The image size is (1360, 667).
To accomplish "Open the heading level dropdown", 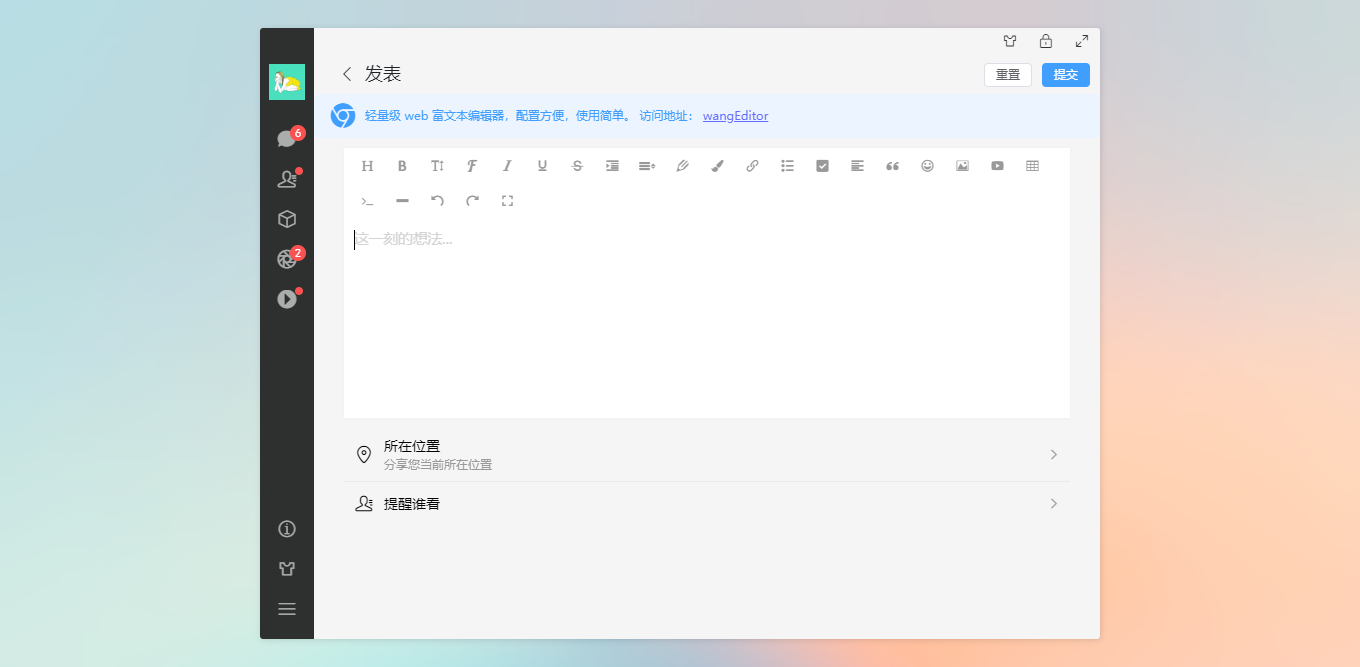I will point(367,166).
